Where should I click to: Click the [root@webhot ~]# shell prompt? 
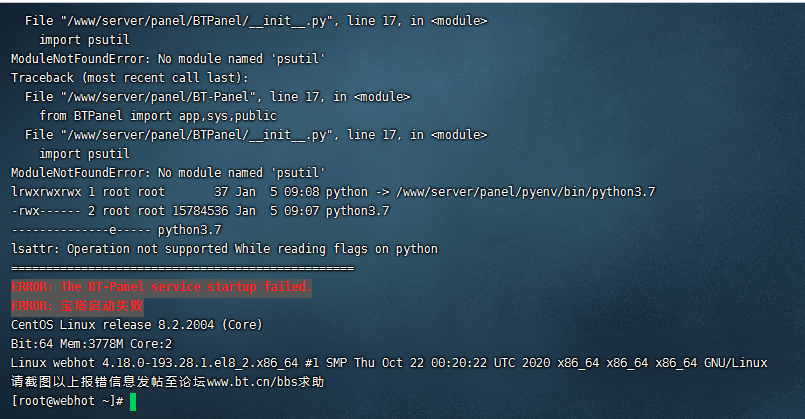click(67, 401)
